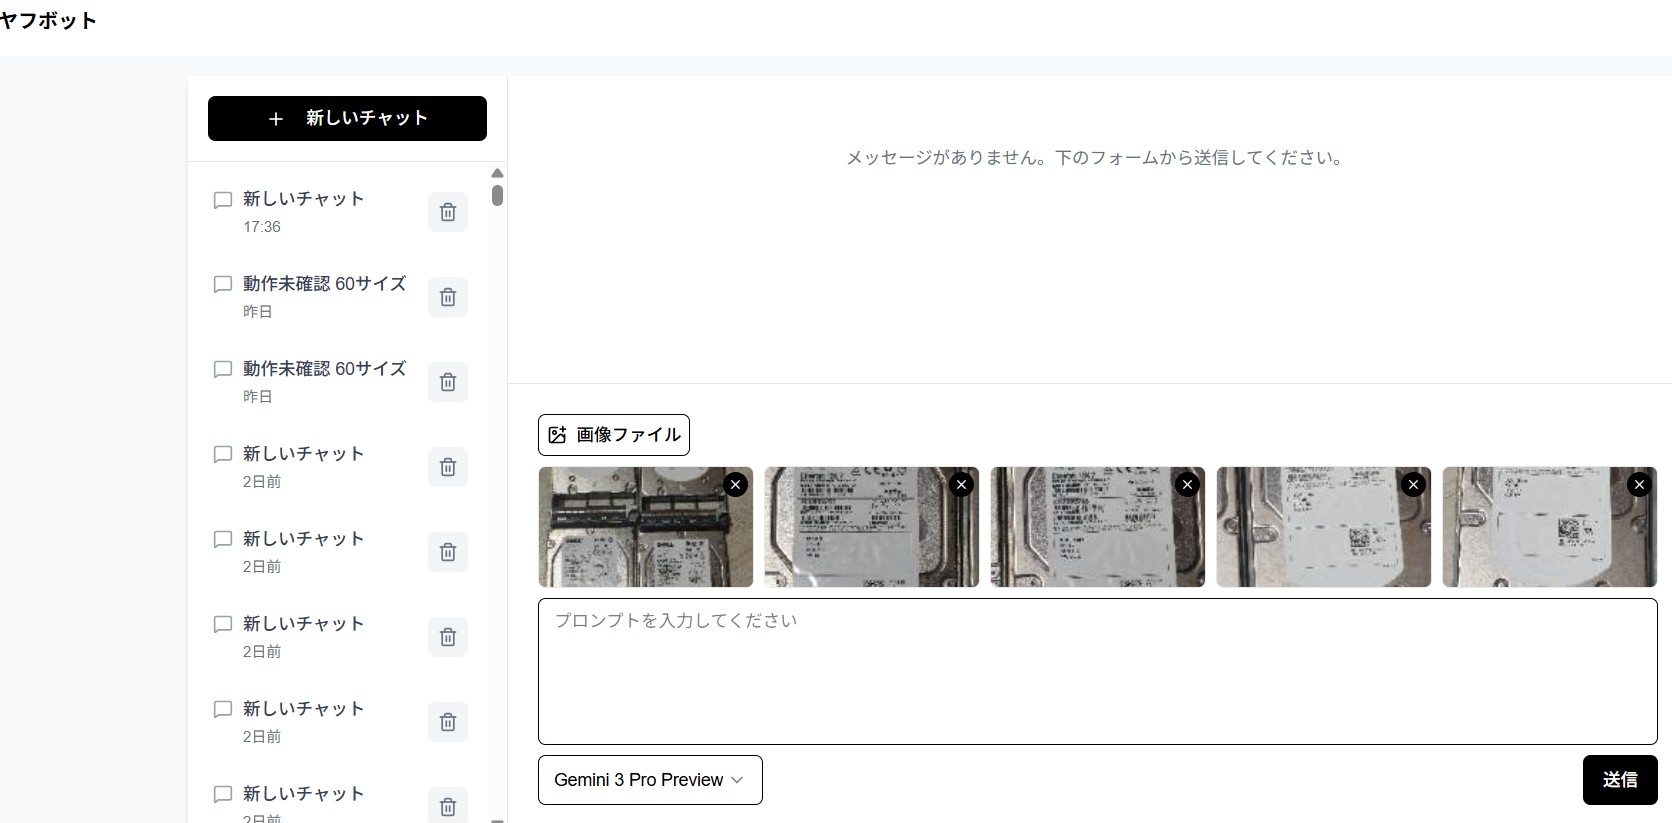This screenshot has width=1672, height=823.
Task: Delete the first 動作未確認 60サイズ chat
Action: 448,297
